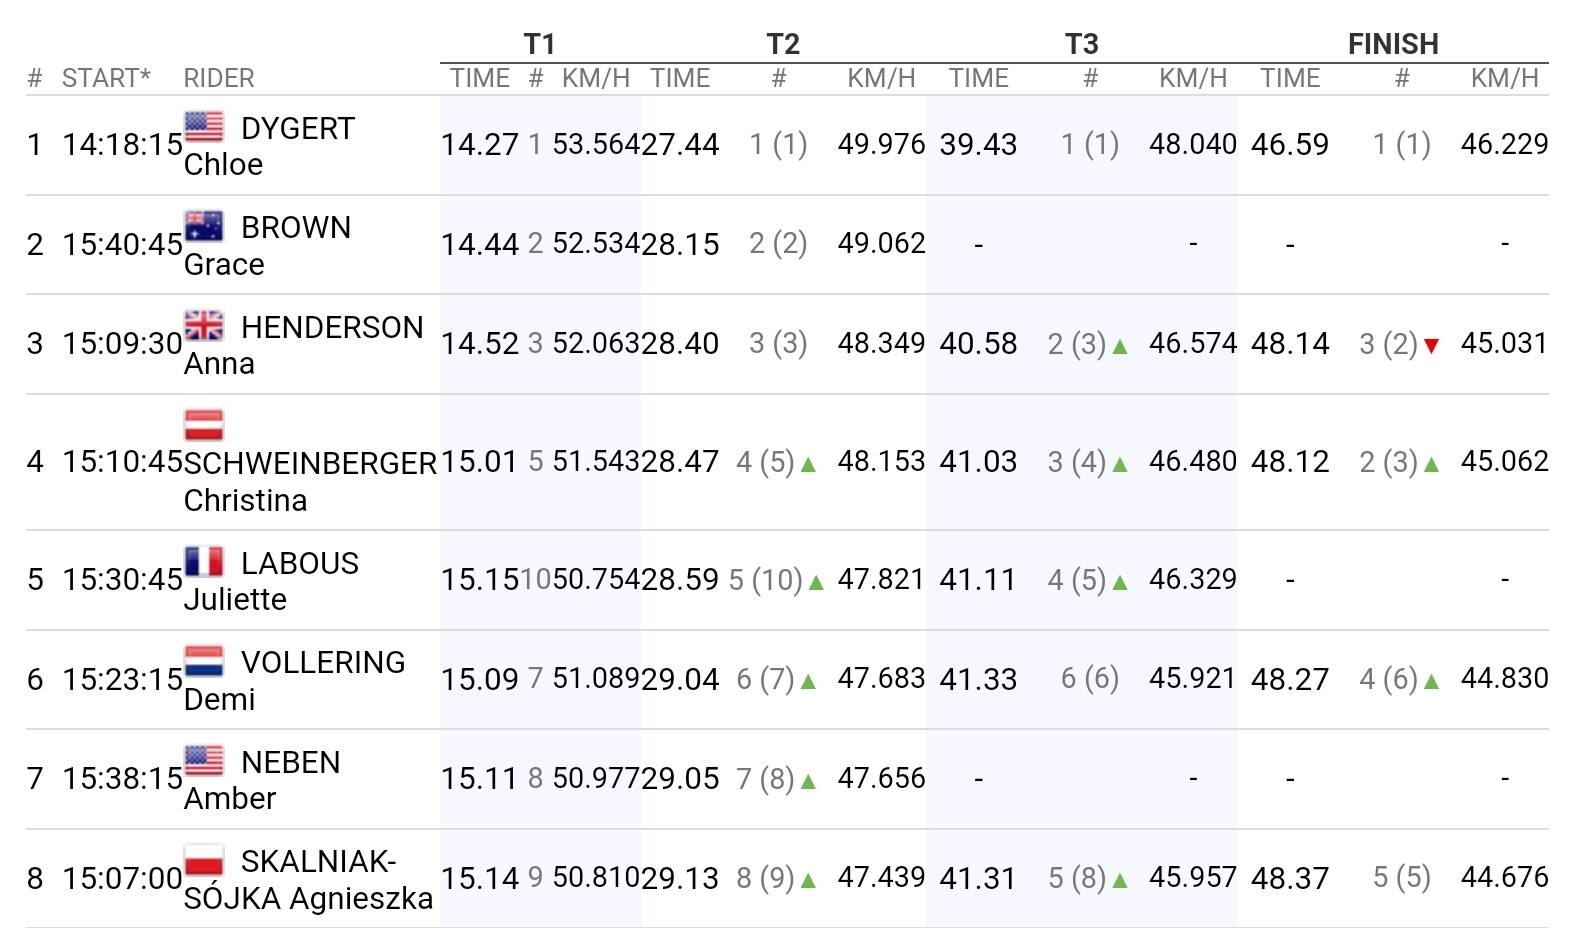The width and height of the screenshot is (1583, 928).
Task: Click the Austrian flag above Schweinberger
Action: pos(204,425)
